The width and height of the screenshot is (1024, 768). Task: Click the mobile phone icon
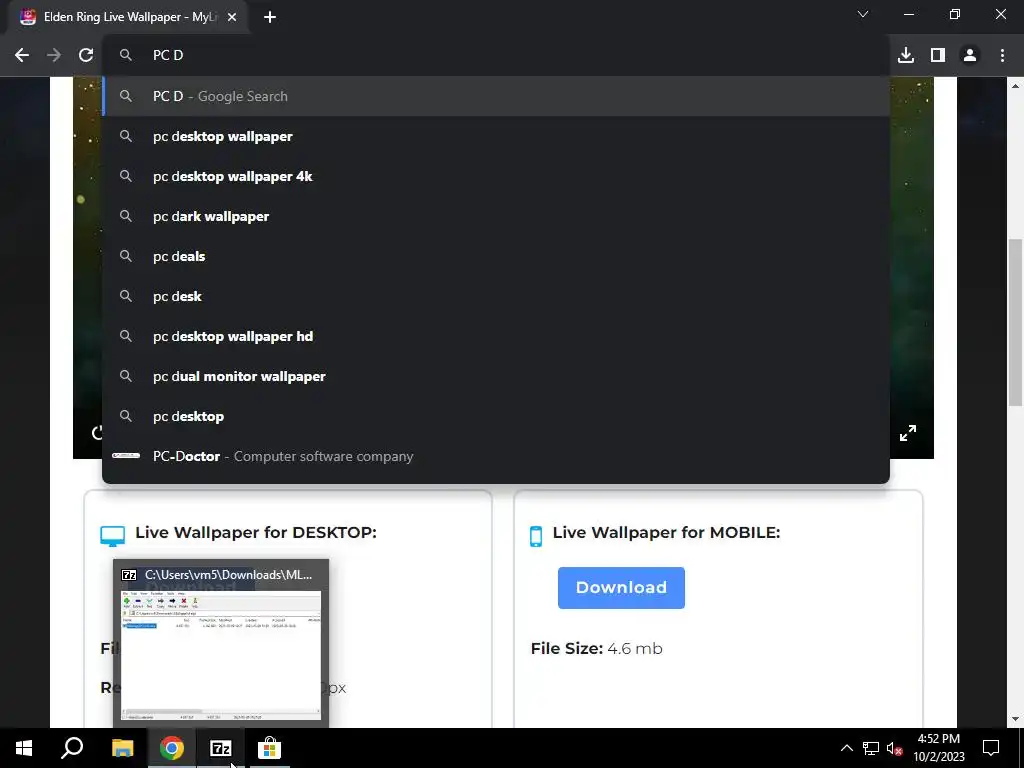[536, 536]
